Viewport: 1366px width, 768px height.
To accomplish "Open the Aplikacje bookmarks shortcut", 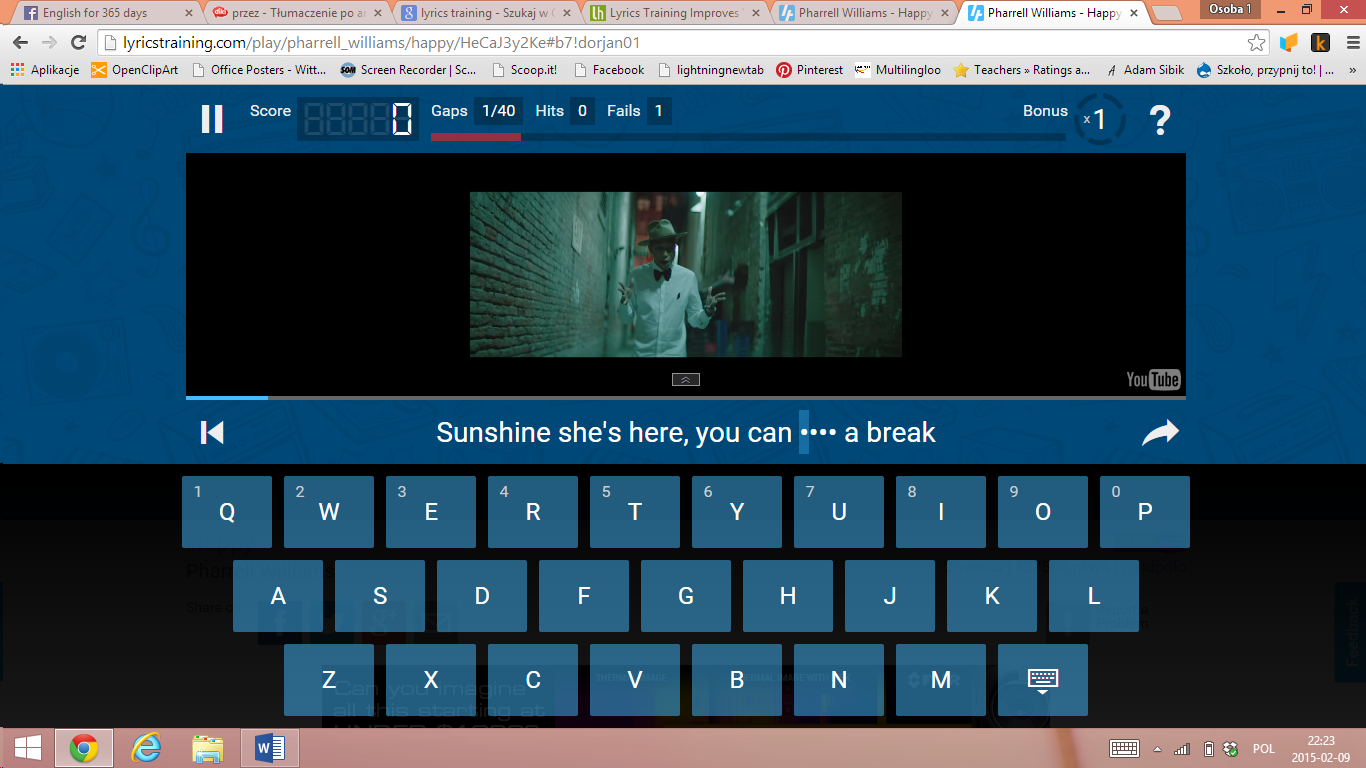I will point(45,70).
